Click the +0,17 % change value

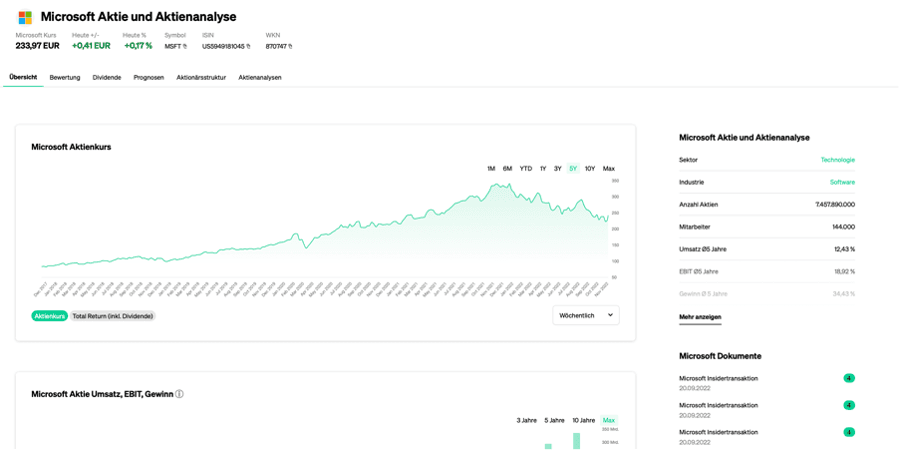[x=138, y=46]
